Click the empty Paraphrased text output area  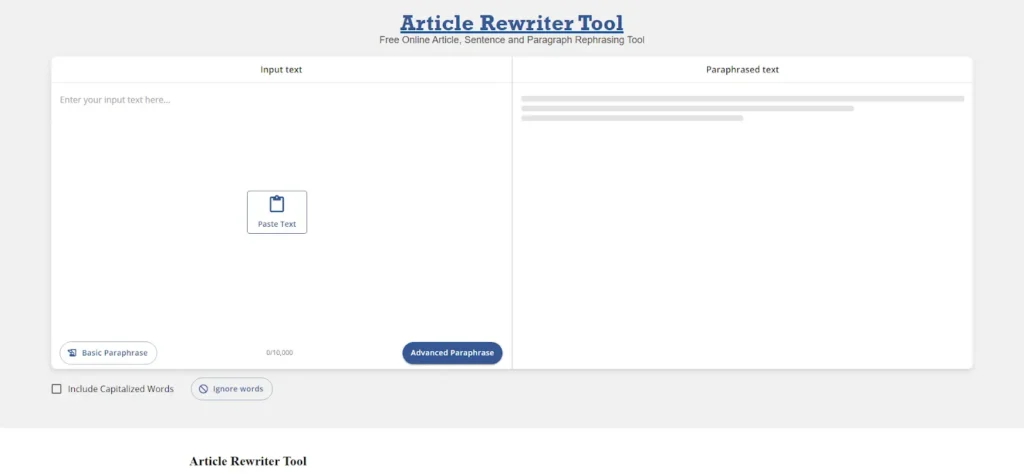742,250
